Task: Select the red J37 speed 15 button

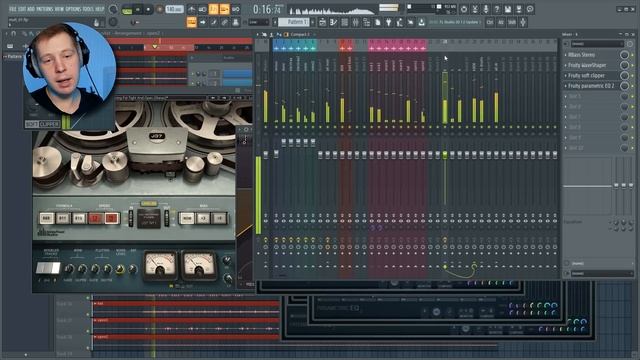Action: pyautogui.click(x=111, y=218)
